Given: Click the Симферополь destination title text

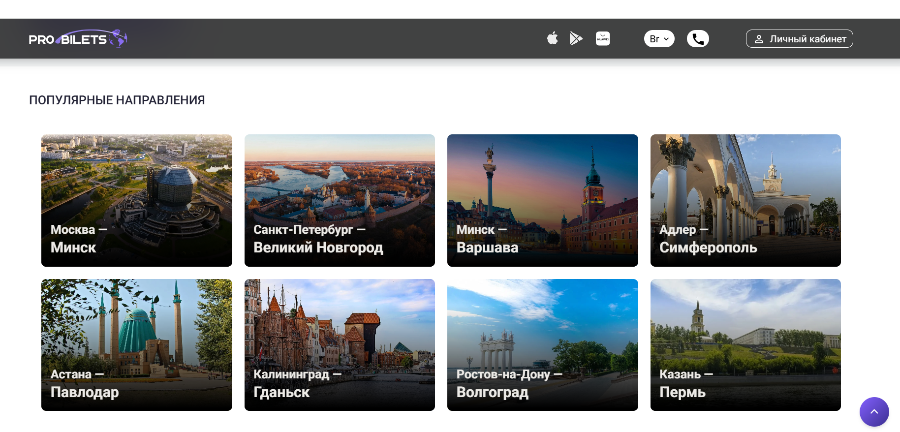Looking at the screenshot, I should (x=708, y=248).
